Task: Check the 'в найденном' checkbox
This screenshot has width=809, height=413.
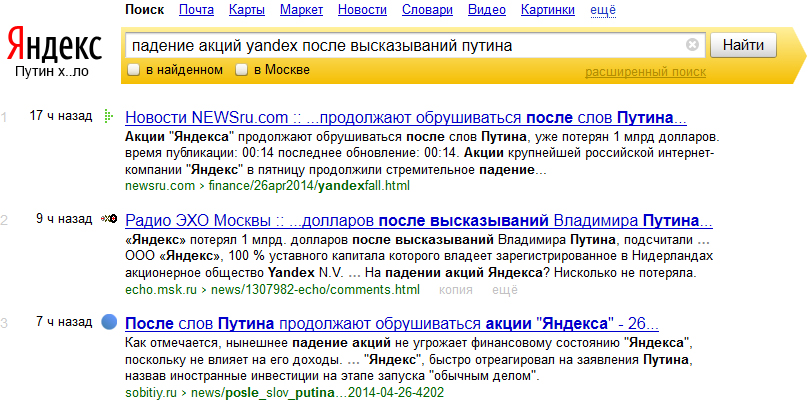Action: pos(134,70)
